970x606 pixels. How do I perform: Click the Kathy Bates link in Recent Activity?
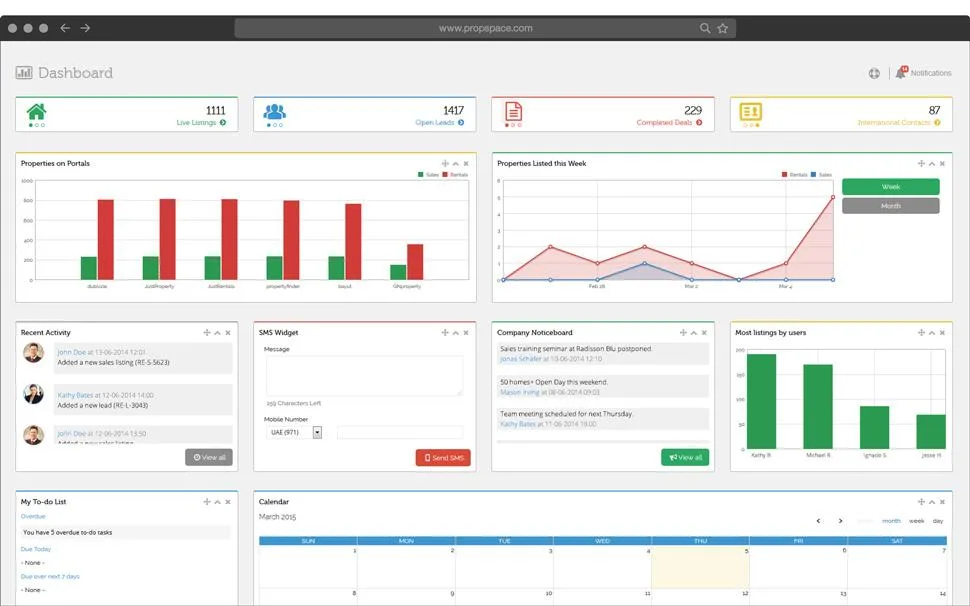75,395
